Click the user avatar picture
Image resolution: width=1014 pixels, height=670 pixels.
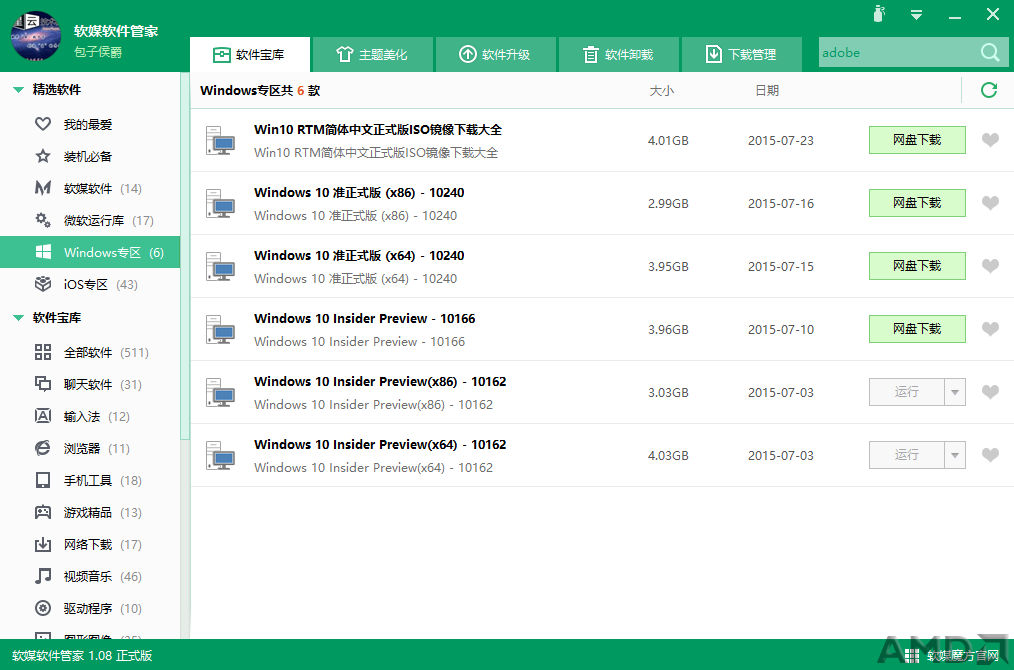pyautogui.click(x=36, y=36)
